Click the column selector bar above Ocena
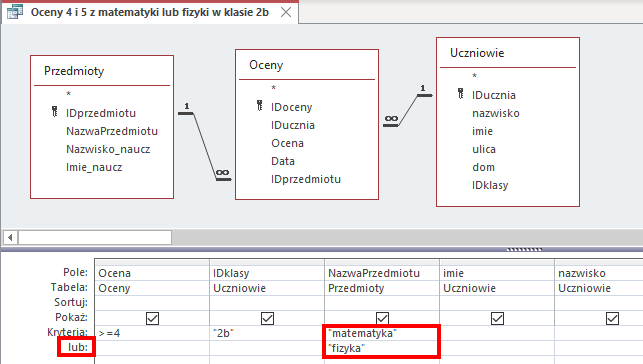 [152, 262]
